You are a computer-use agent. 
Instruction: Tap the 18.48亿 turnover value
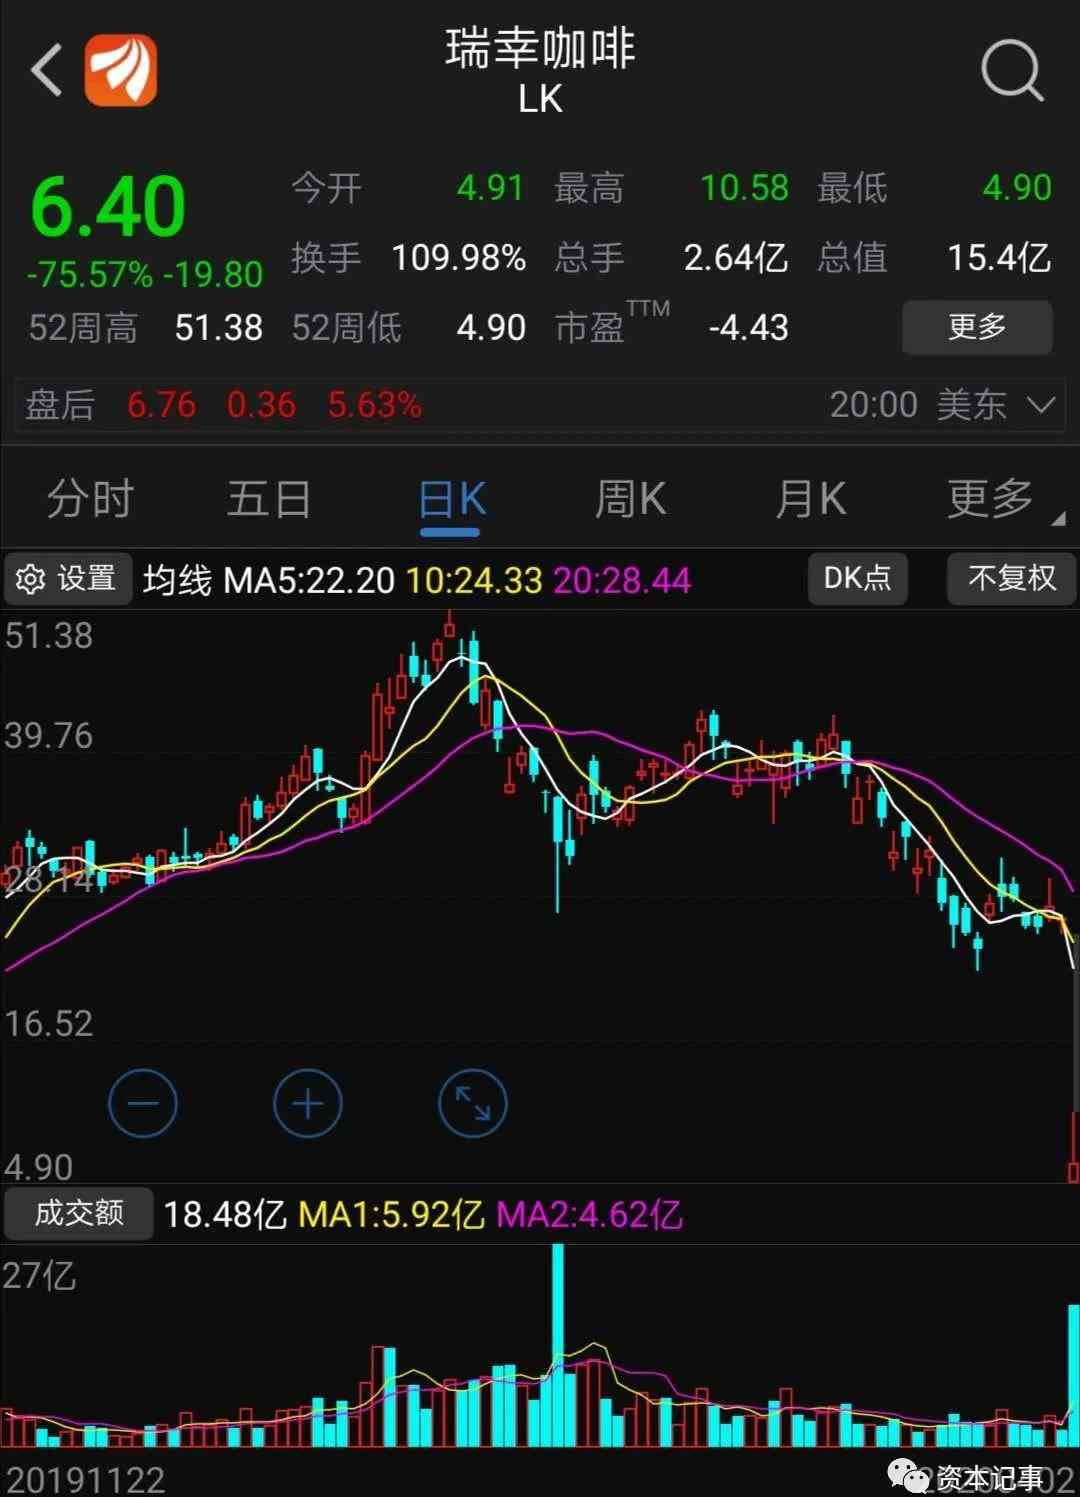click(x=225, y=1215)
